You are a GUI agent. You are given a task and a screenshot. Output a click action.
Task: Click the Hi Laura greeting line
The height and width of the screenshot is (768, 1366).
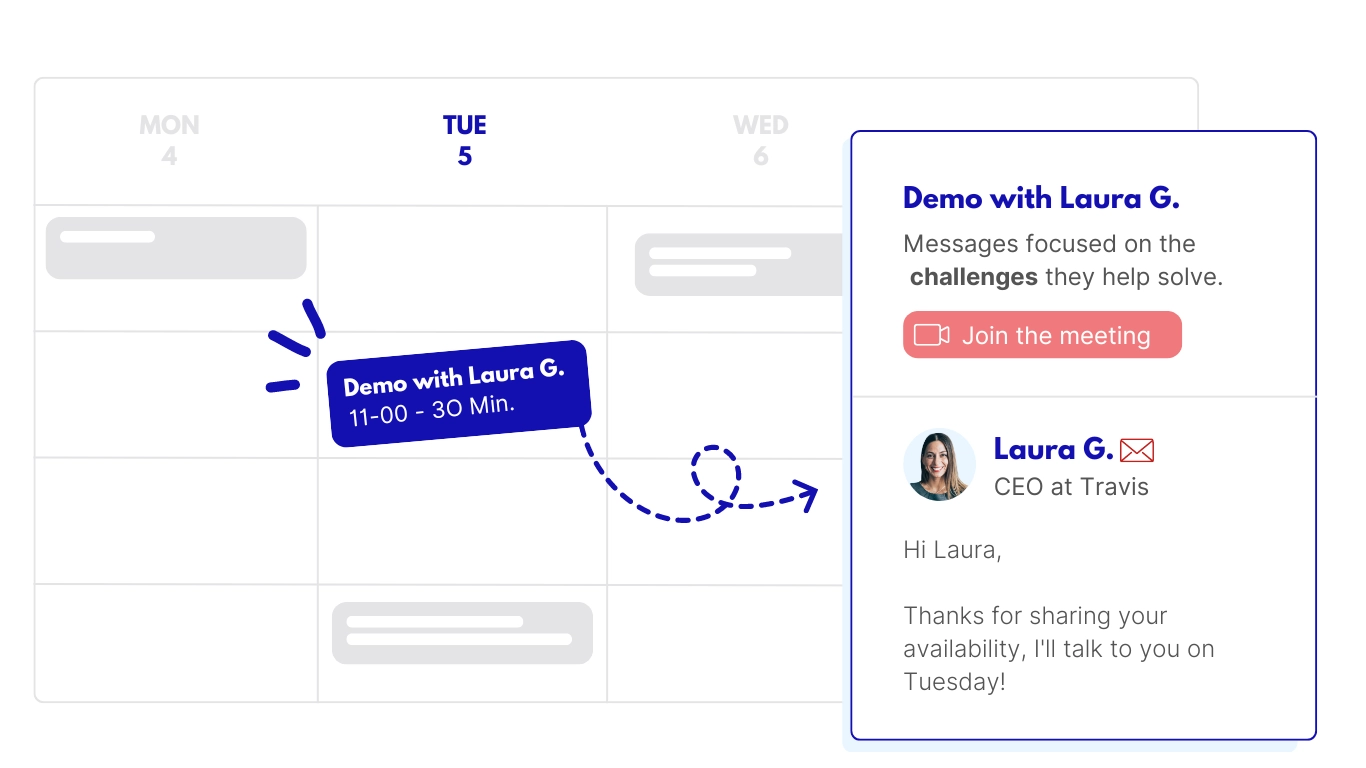pos(952,550)
